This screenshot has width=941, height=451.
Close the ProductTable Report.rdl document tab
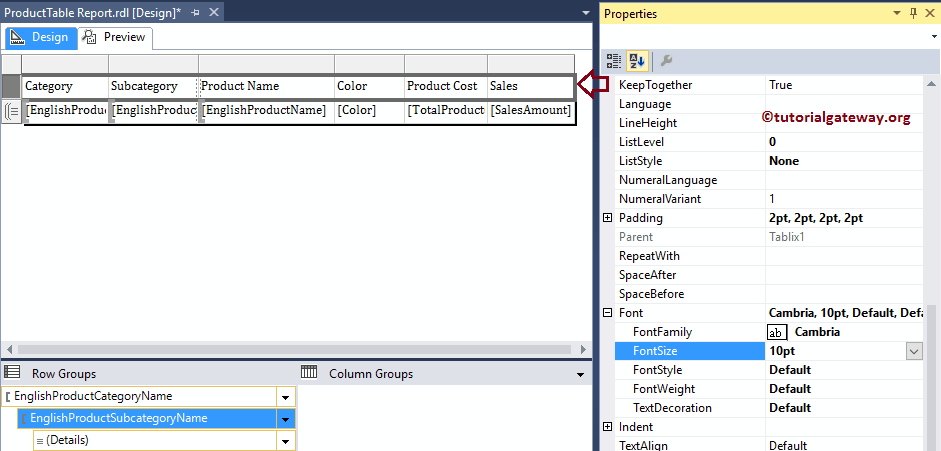click(x=213, y=12)
